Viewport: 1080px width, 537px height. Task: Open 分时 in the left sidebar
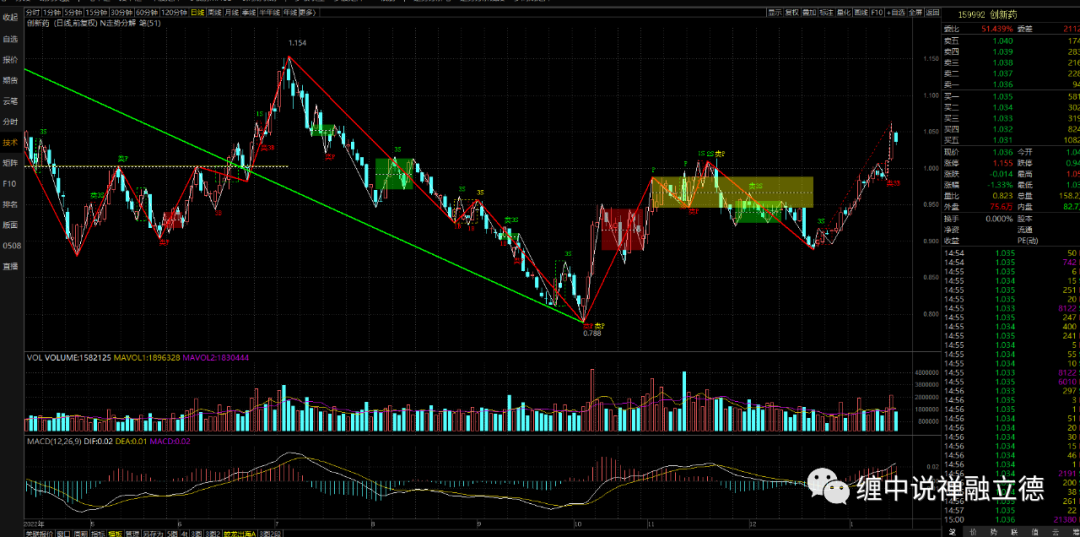(10, 121)
